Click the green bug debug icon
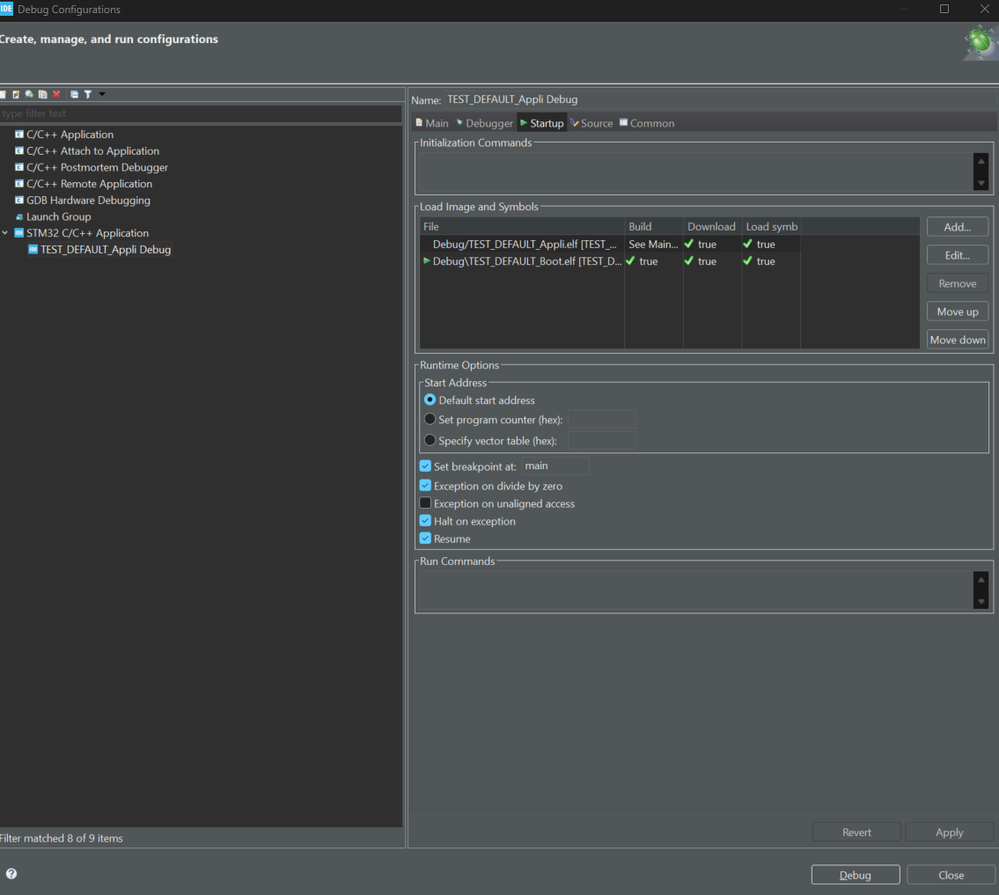This screenshot has width=999, height=895. pyautogui.click(x=981, y=43)
